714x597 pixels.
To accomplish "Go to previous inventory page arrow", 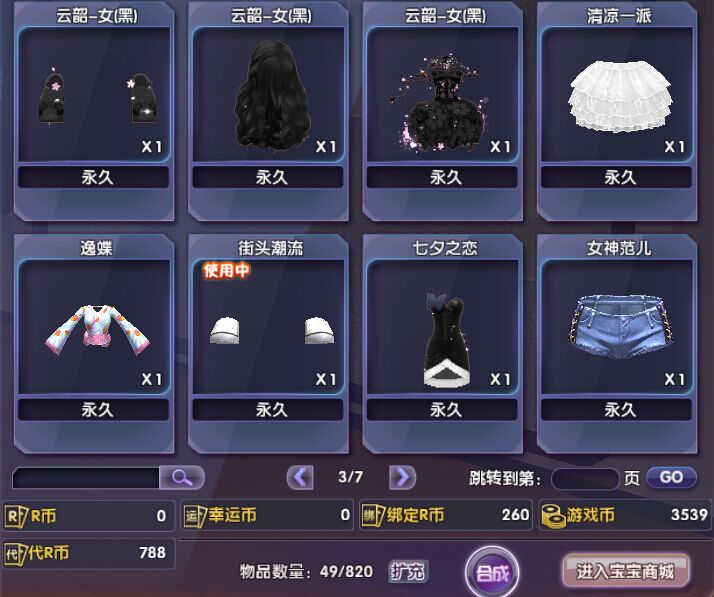I will click(300, 477).
